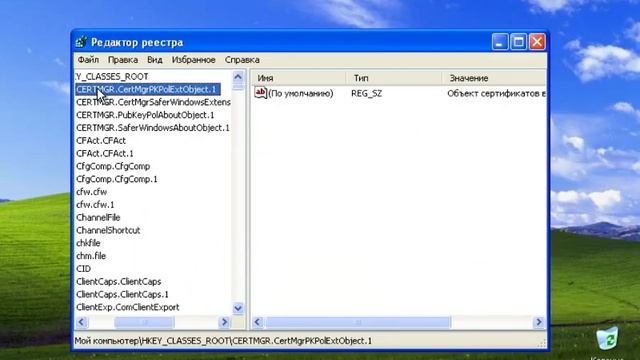The width and height of the screenshot is (640, 360).
Task: Open the Файл menu
Action: pyautogui.click(x=88, y=60)
